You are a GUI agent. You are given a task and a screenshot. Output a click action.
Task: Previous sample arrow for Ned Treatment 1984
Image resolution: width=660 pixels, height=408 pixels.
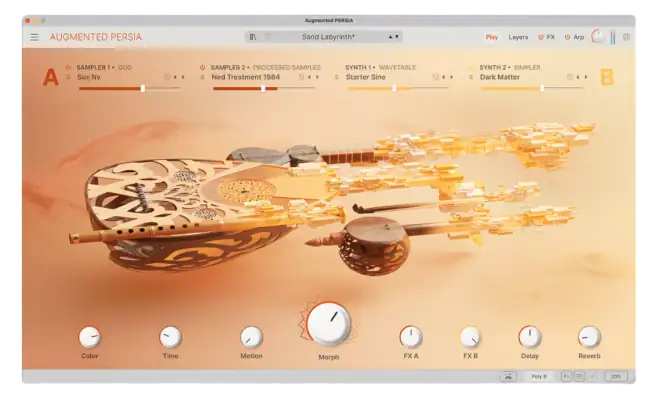click(310, 77)
